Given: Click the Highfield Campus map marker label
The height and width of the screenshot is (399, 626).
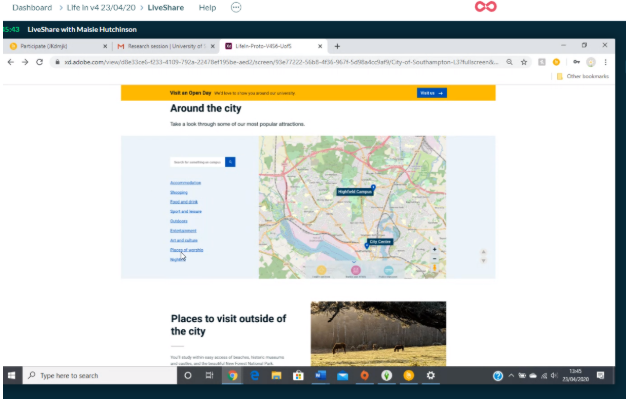Looking at the screenshot, I should click(x=355, y=192).
